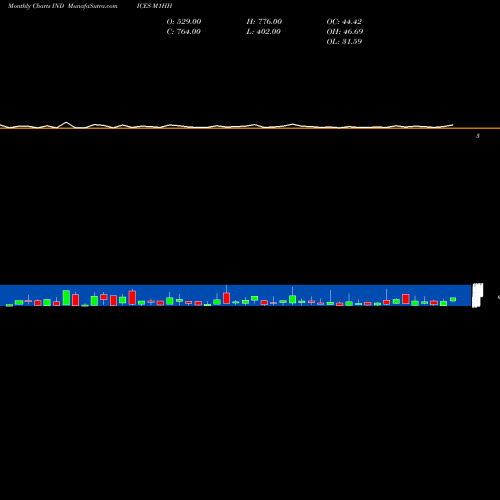Select the high value "H: 776.00"
The height and width of the screenshot is (500, 500).
pyautogui.click(x=264, y=22)
